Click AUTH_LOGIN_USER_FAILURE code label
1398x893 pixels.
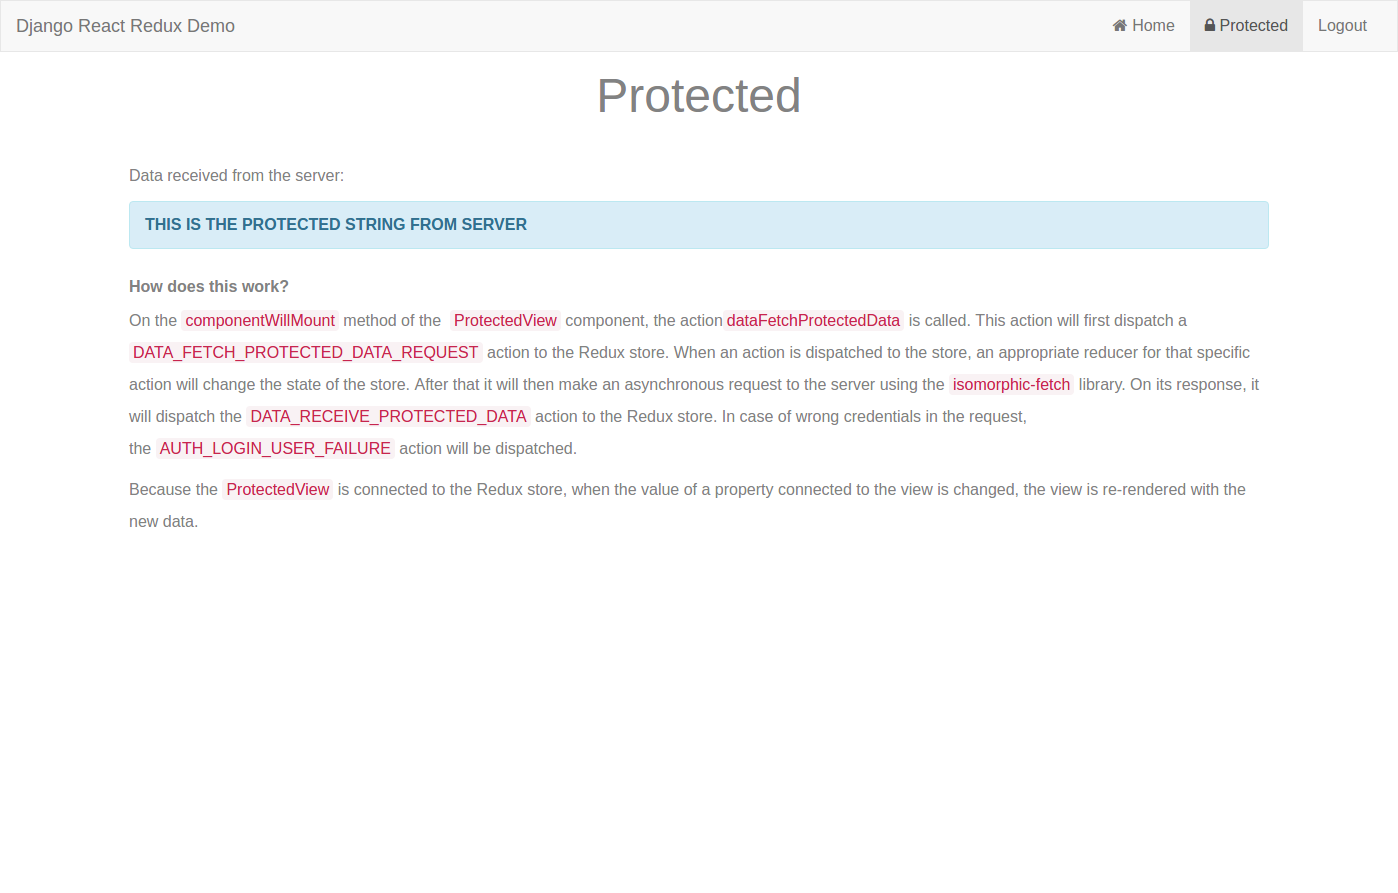275,449
